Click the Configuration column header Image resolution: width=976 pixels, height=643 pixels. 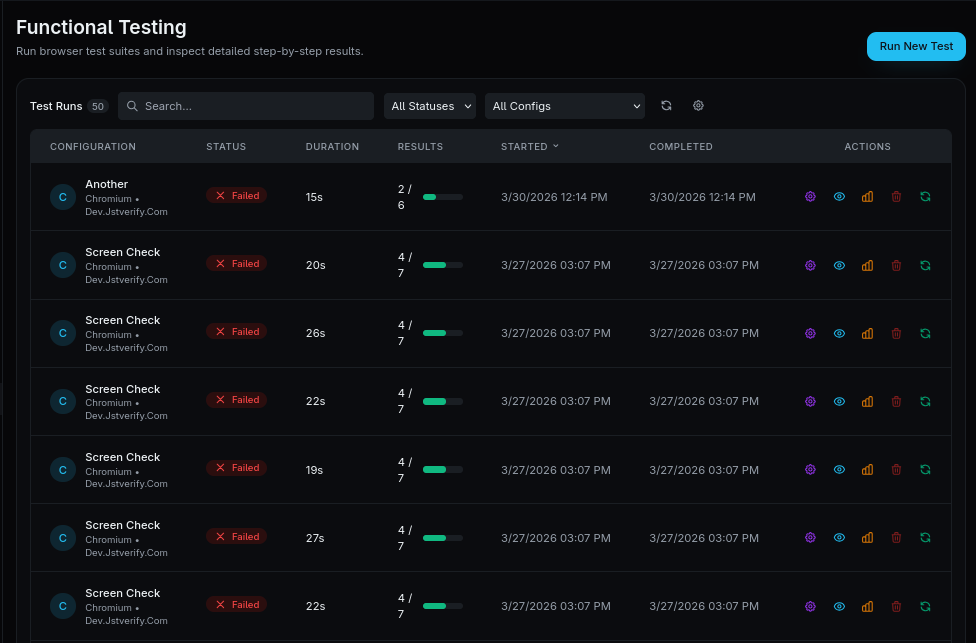point(93,146)
